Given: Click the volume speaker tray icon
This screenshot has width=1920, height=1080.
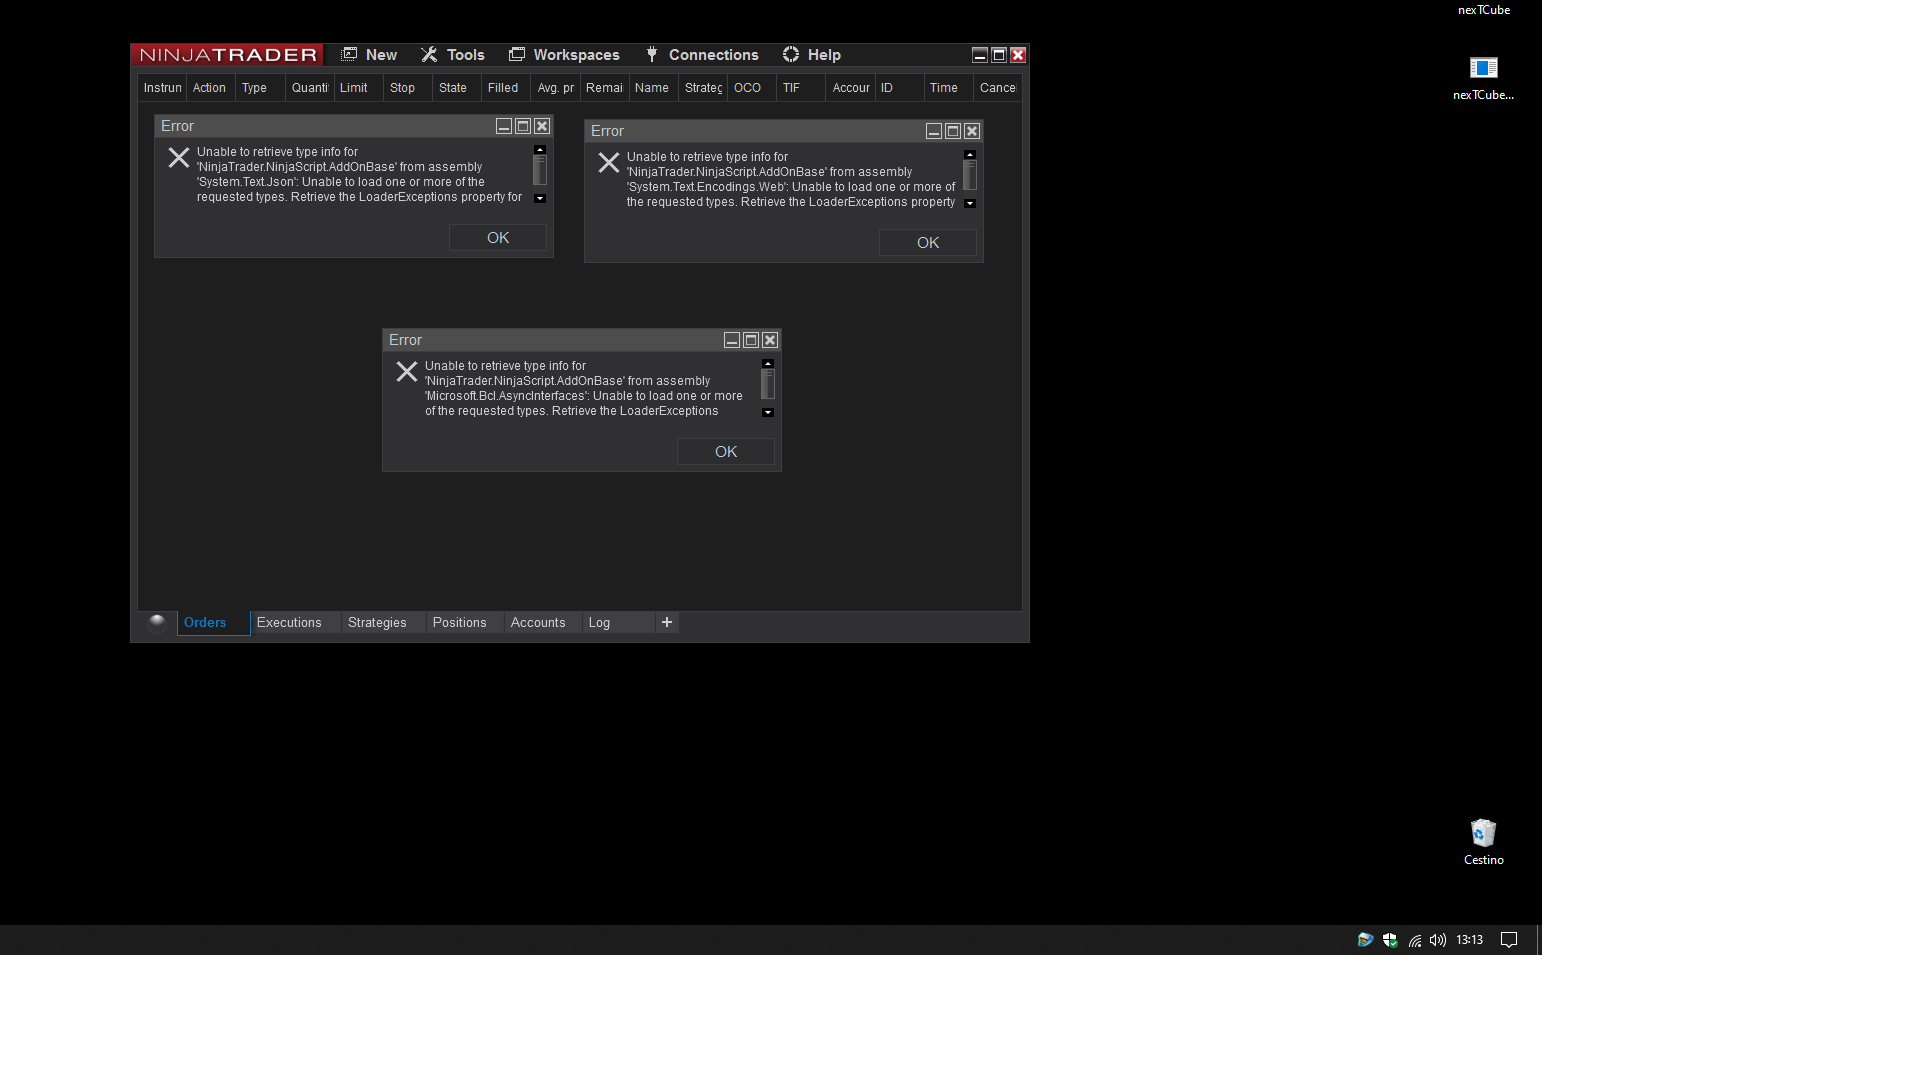Looking at the screenshot, I should coord(1438,940).
